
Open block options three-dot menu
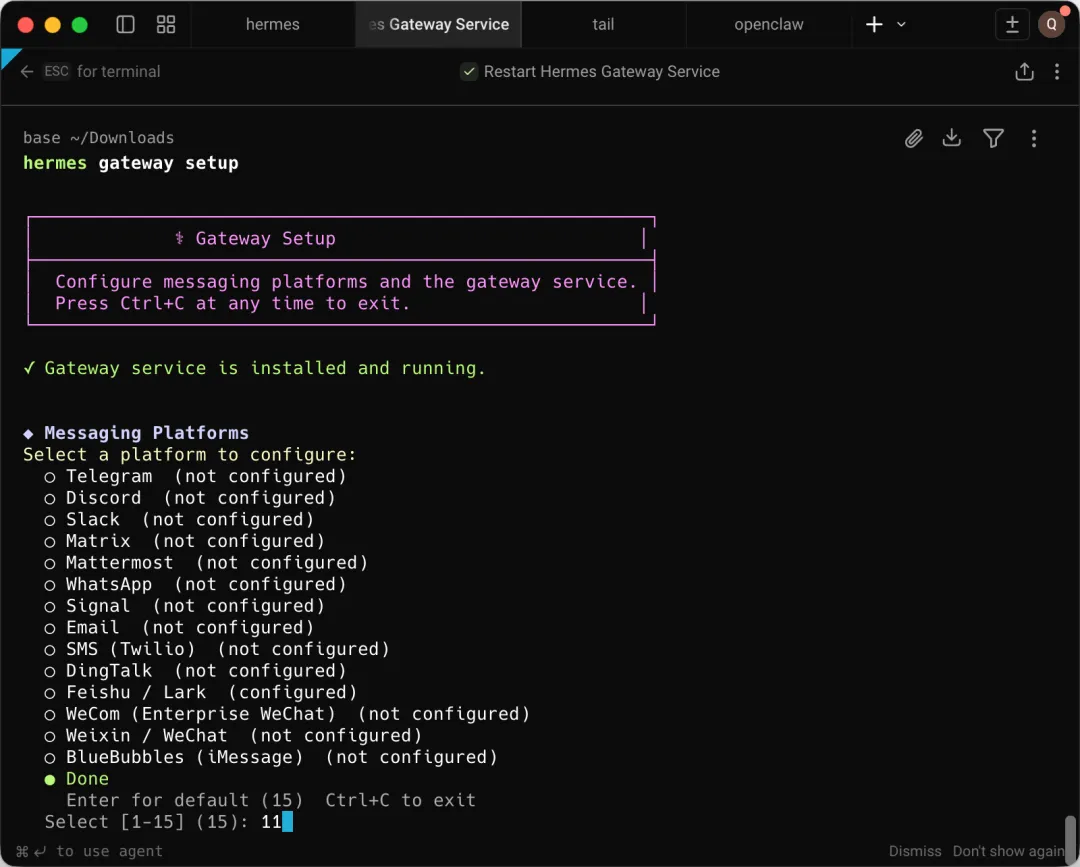1033,138
